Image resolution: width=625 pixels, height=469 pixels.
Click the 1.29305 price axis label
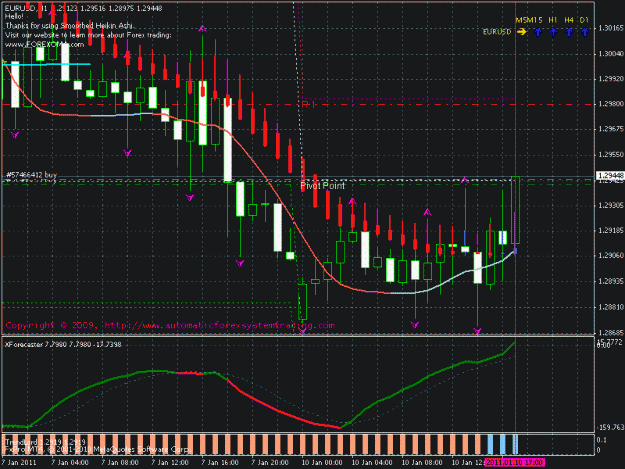point(610,205)
